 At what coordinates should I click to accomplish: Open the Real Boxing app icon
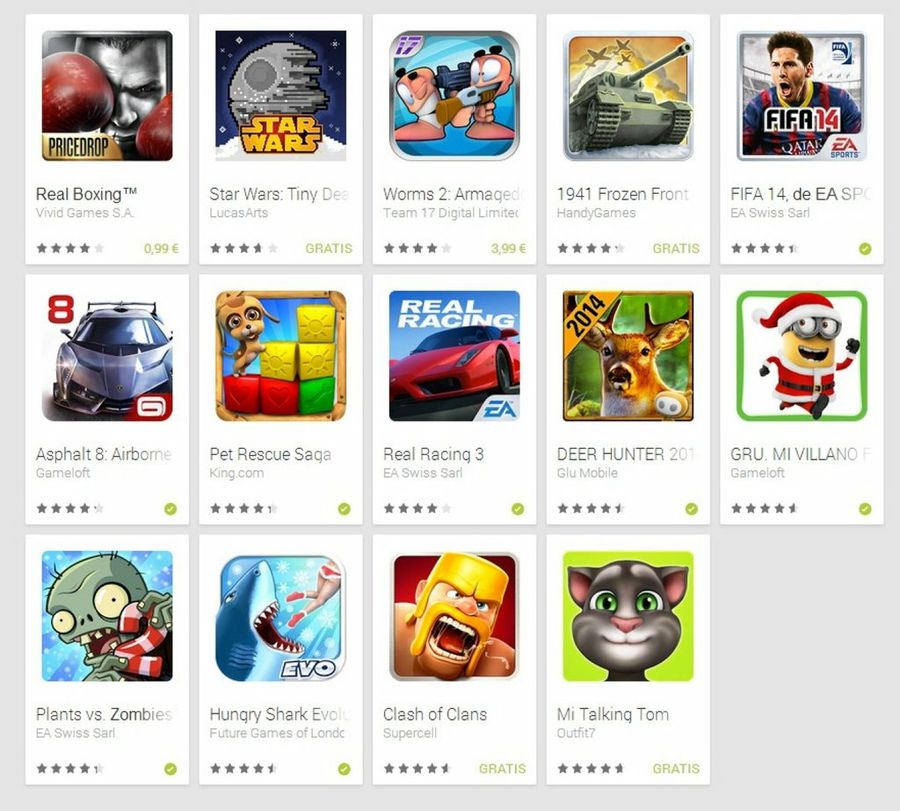tap(107, 96)
